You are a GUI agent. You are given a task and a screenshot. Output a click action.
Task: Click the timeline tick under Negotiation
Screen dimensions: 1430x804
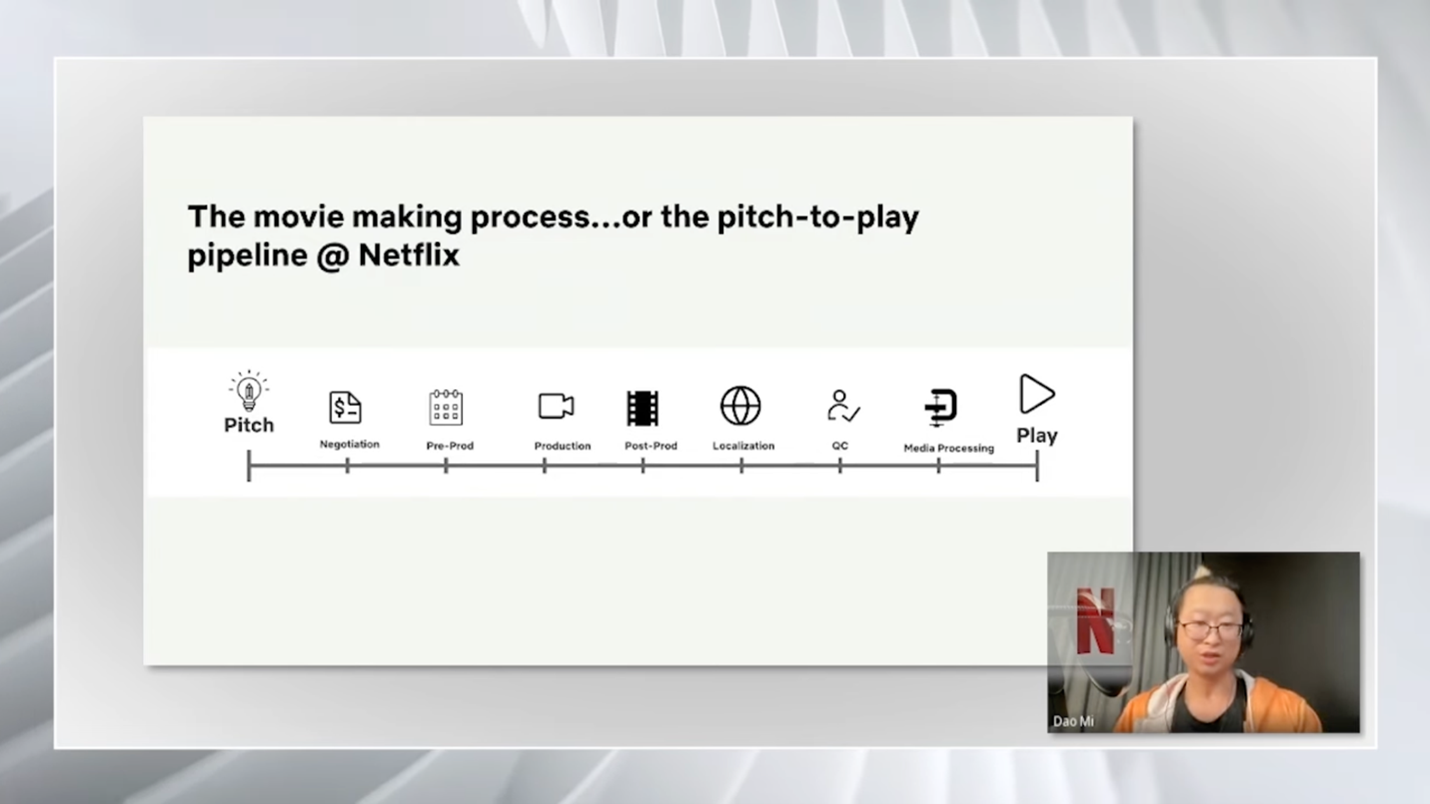coord(347,465)
